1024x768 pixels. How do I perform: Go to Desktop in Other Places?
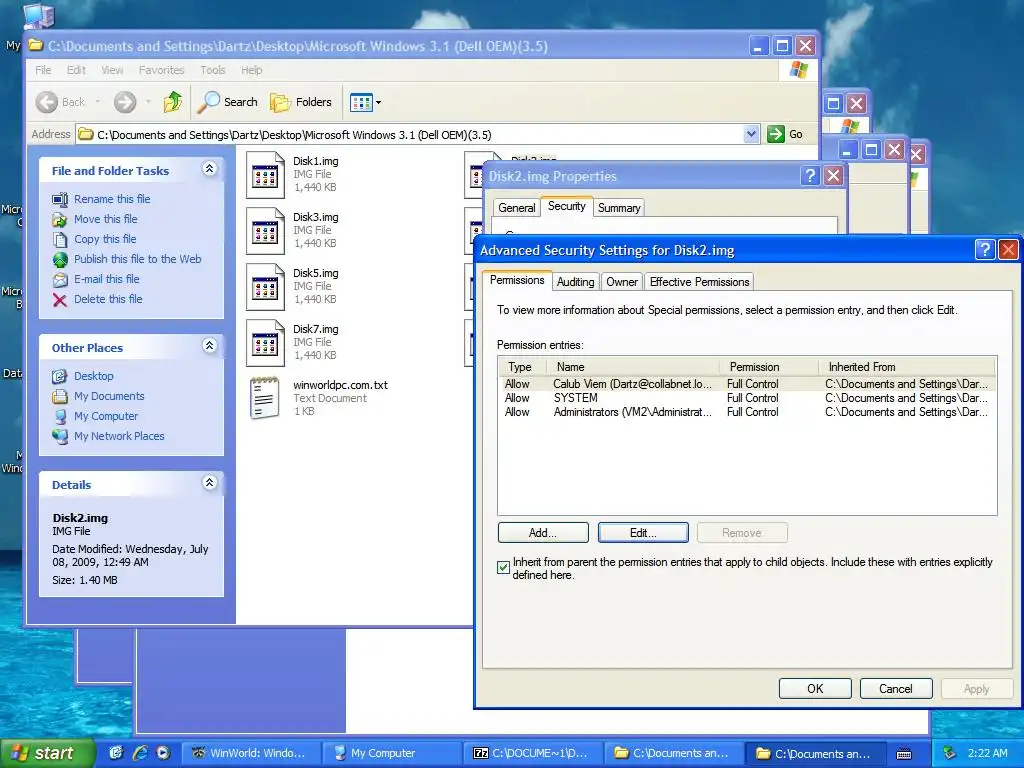93,376
